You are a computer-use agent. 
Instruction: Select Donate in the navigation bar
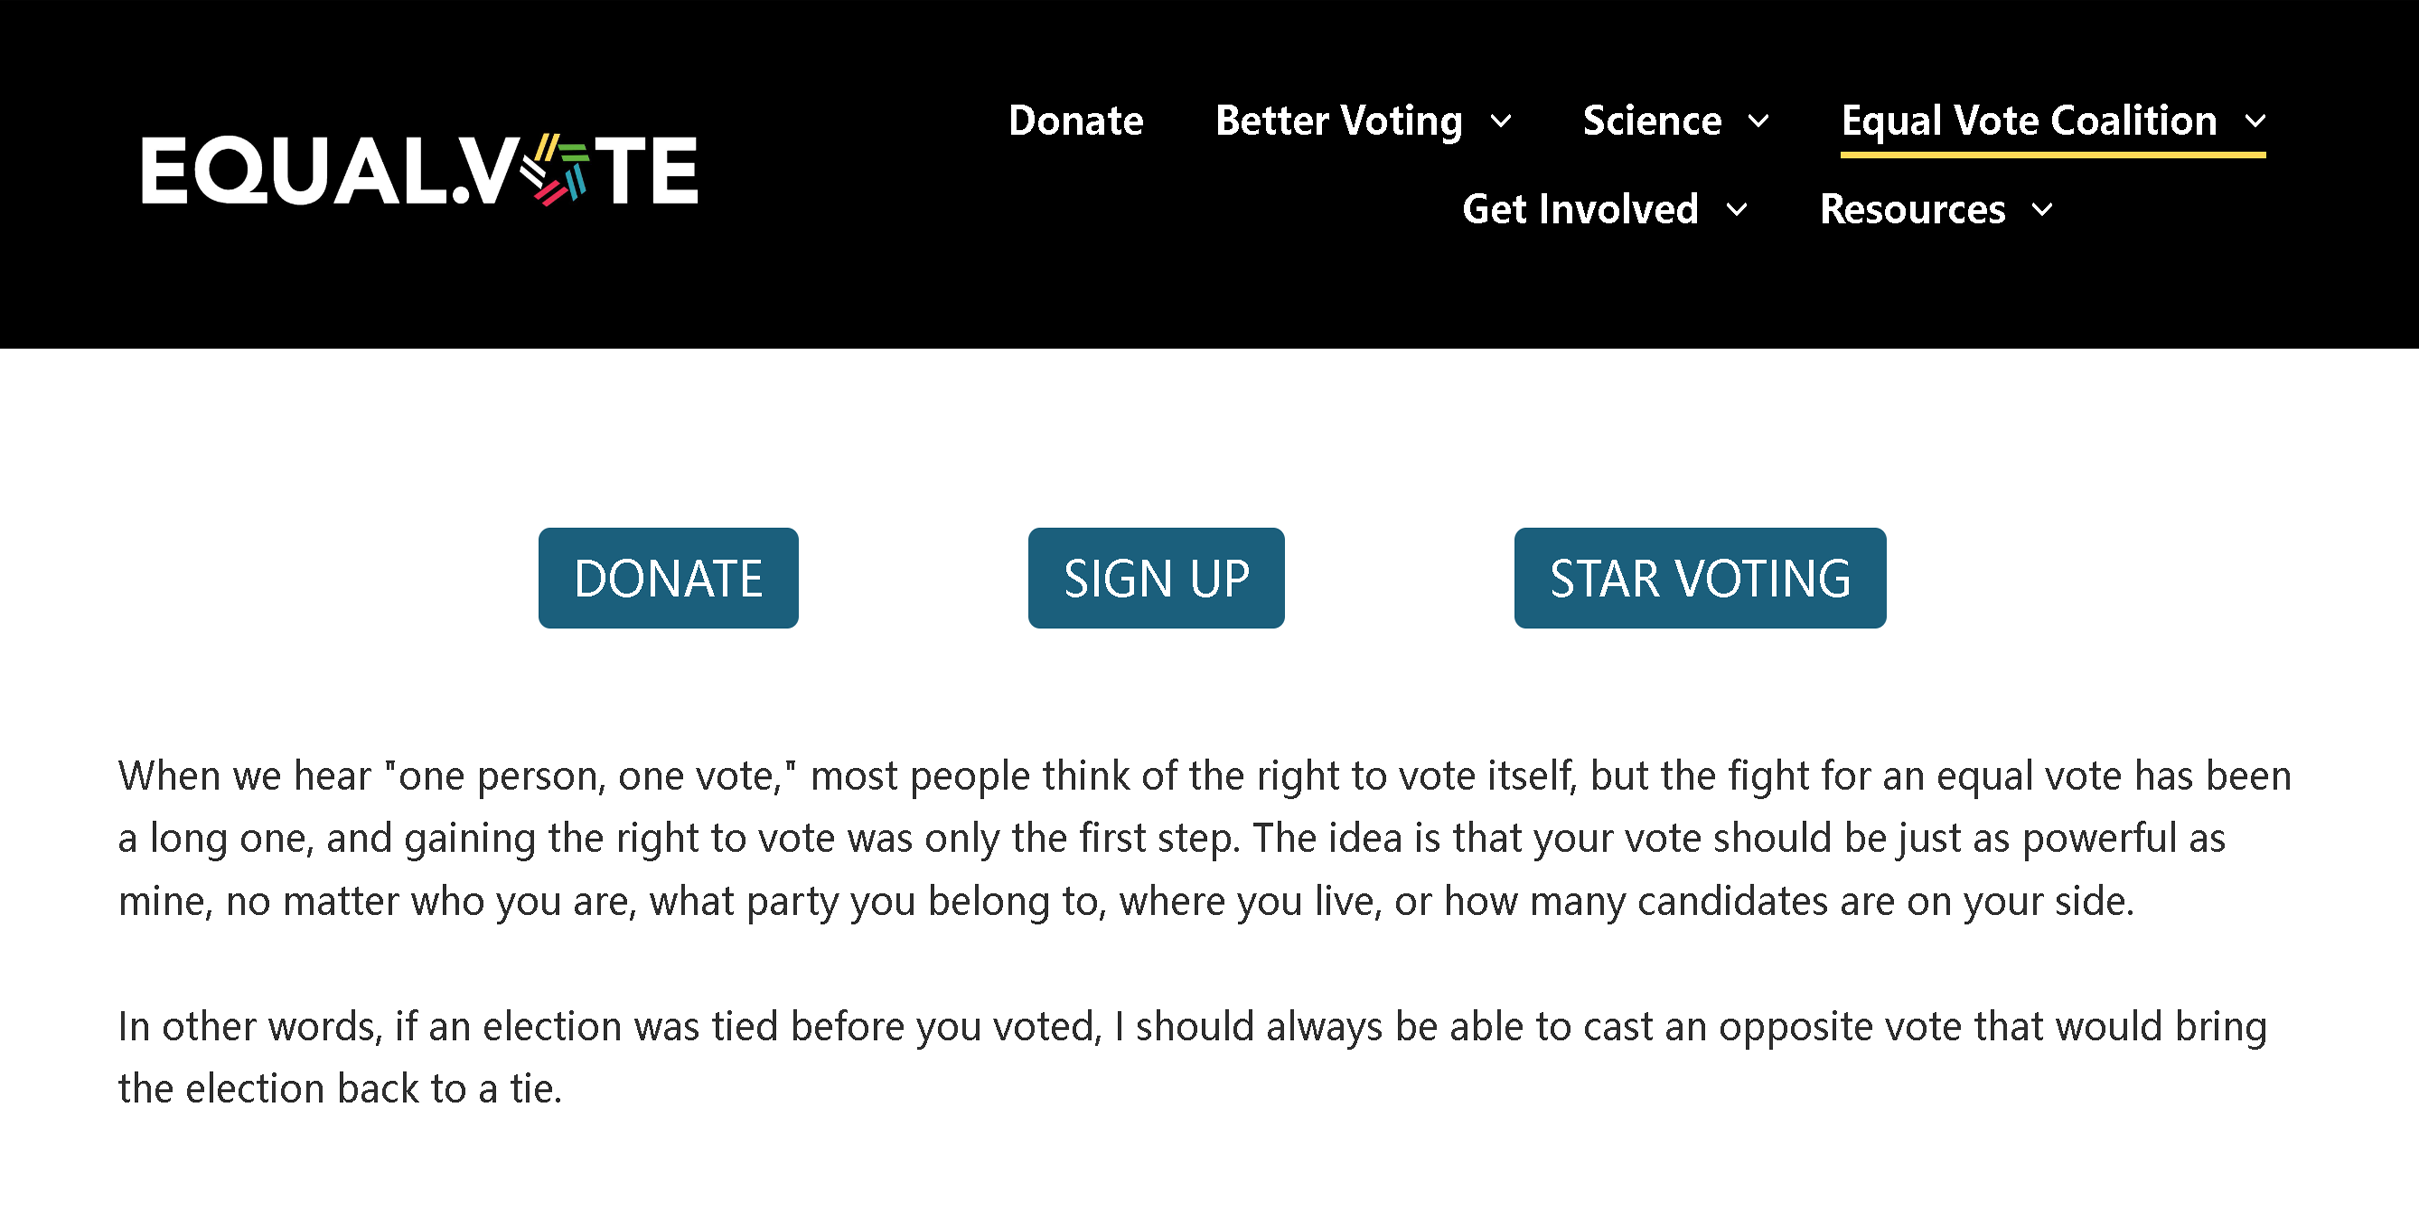click(1076, 121)
